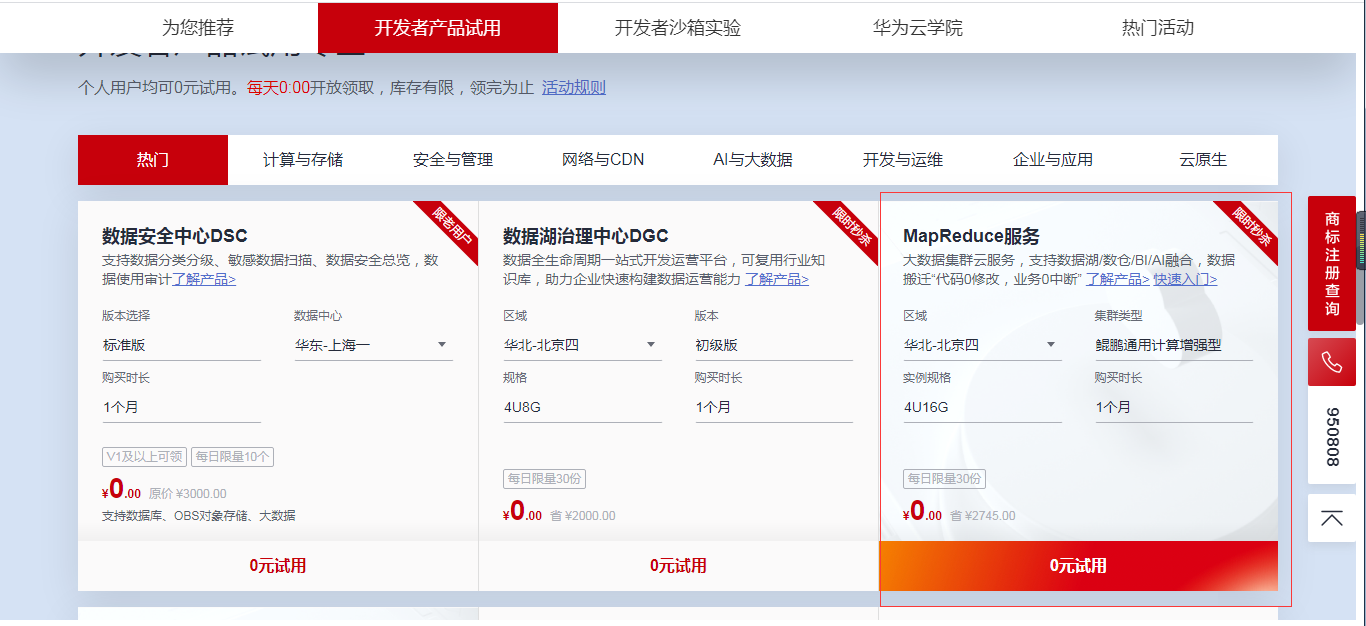1366x626 pixels.
Task: Click 鲲鹏通用计算增强型 cluster type field
Action: point(1174,345)
